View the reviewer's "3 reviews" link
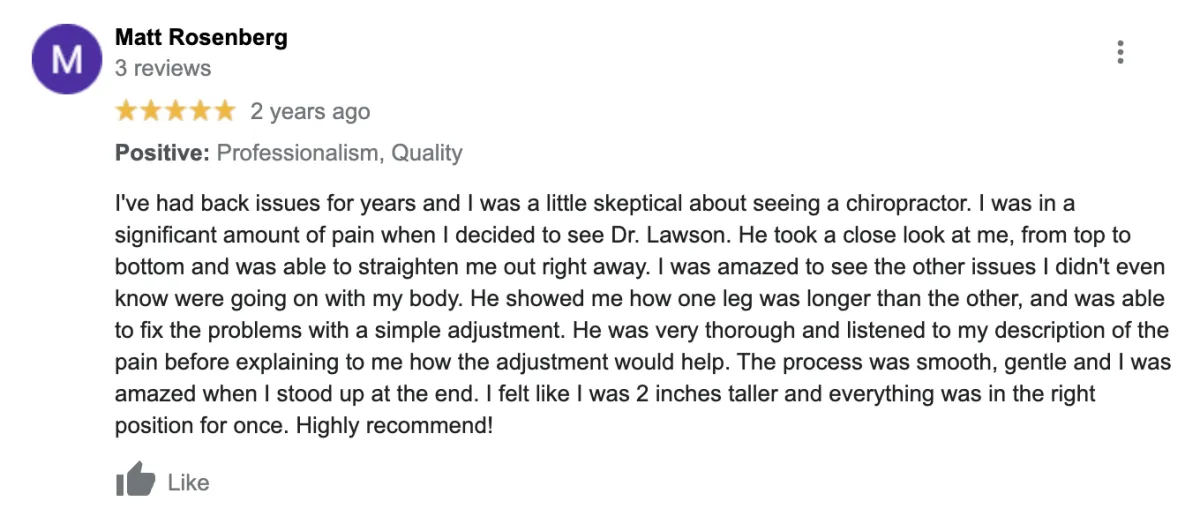 (163, 69)
